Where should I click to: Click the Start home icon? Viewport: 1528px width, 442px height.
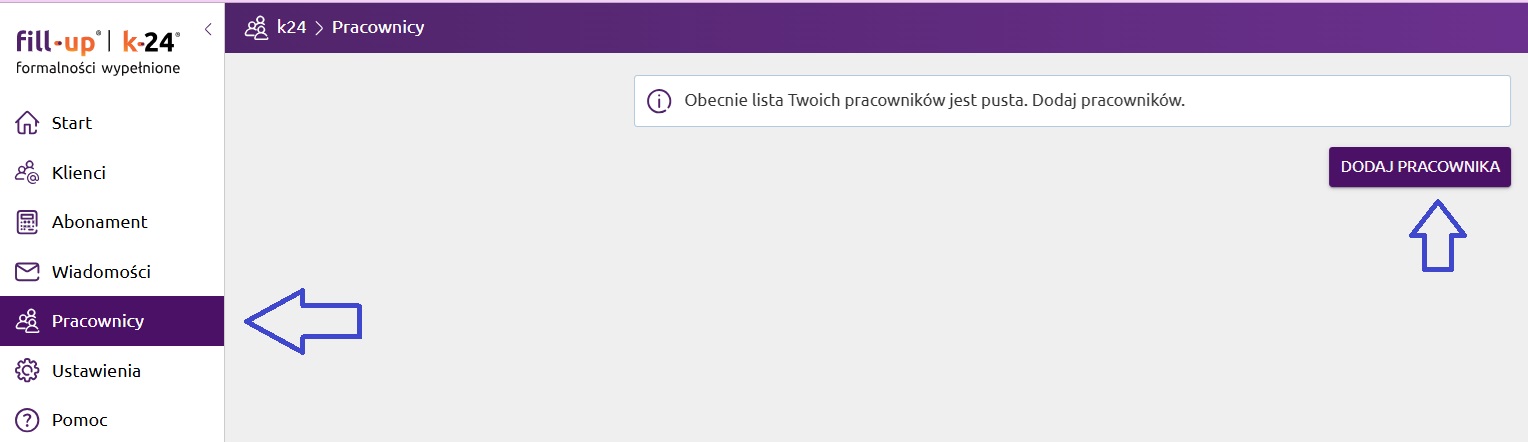coord(27,123)
